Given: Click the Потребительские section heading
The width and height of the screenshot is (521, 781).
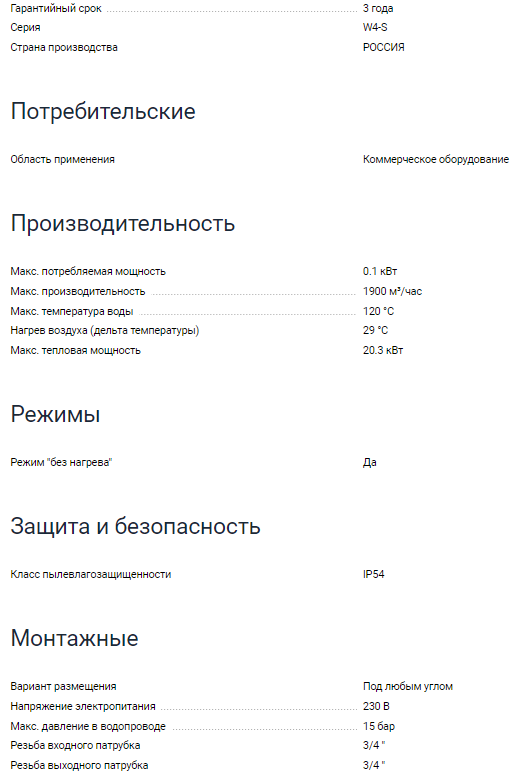Looking at the screenshot, I should pos(103,111).
